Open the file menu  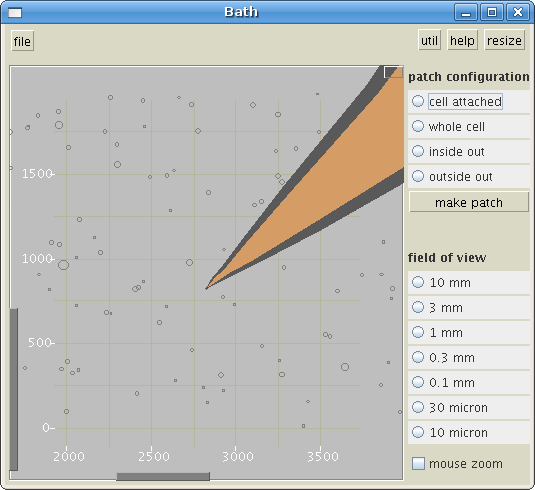22,41
